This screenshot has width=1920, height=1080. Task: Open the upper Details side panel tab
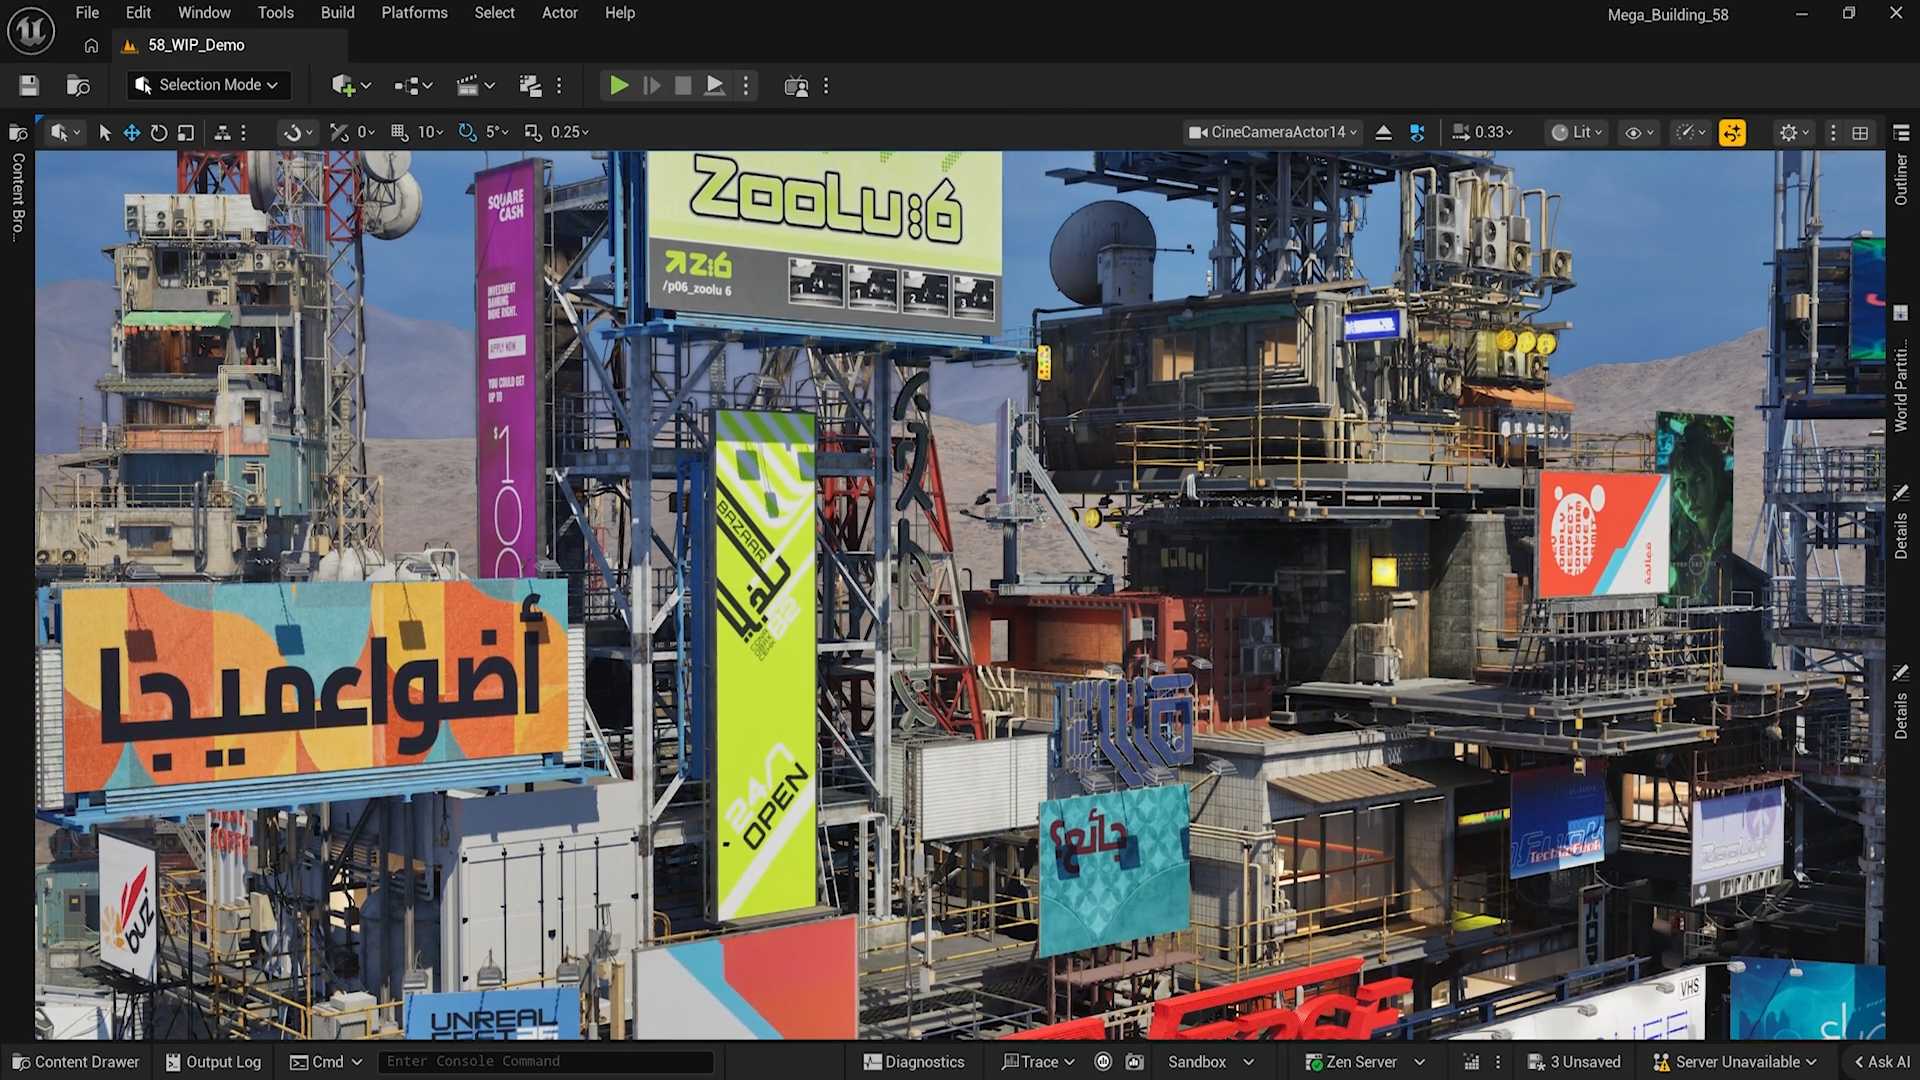click(x=1901, y=523)
